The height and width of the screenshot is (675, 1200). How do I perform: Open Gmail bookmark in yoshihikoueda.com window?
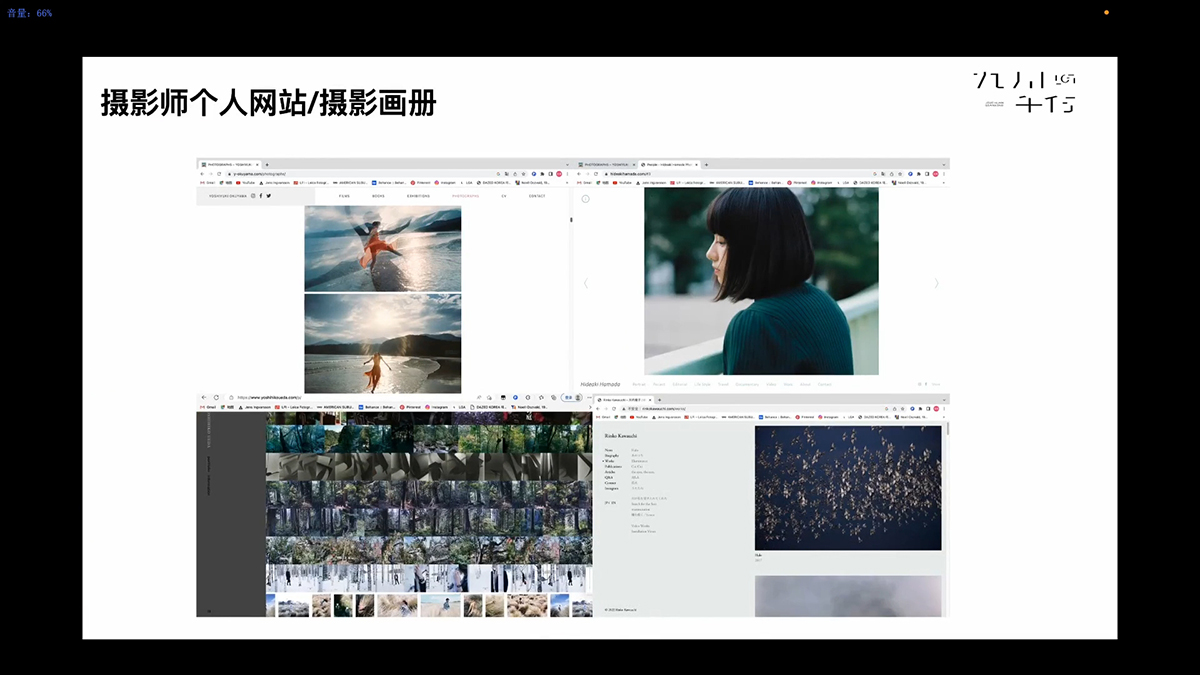click(x=209, y=407)
